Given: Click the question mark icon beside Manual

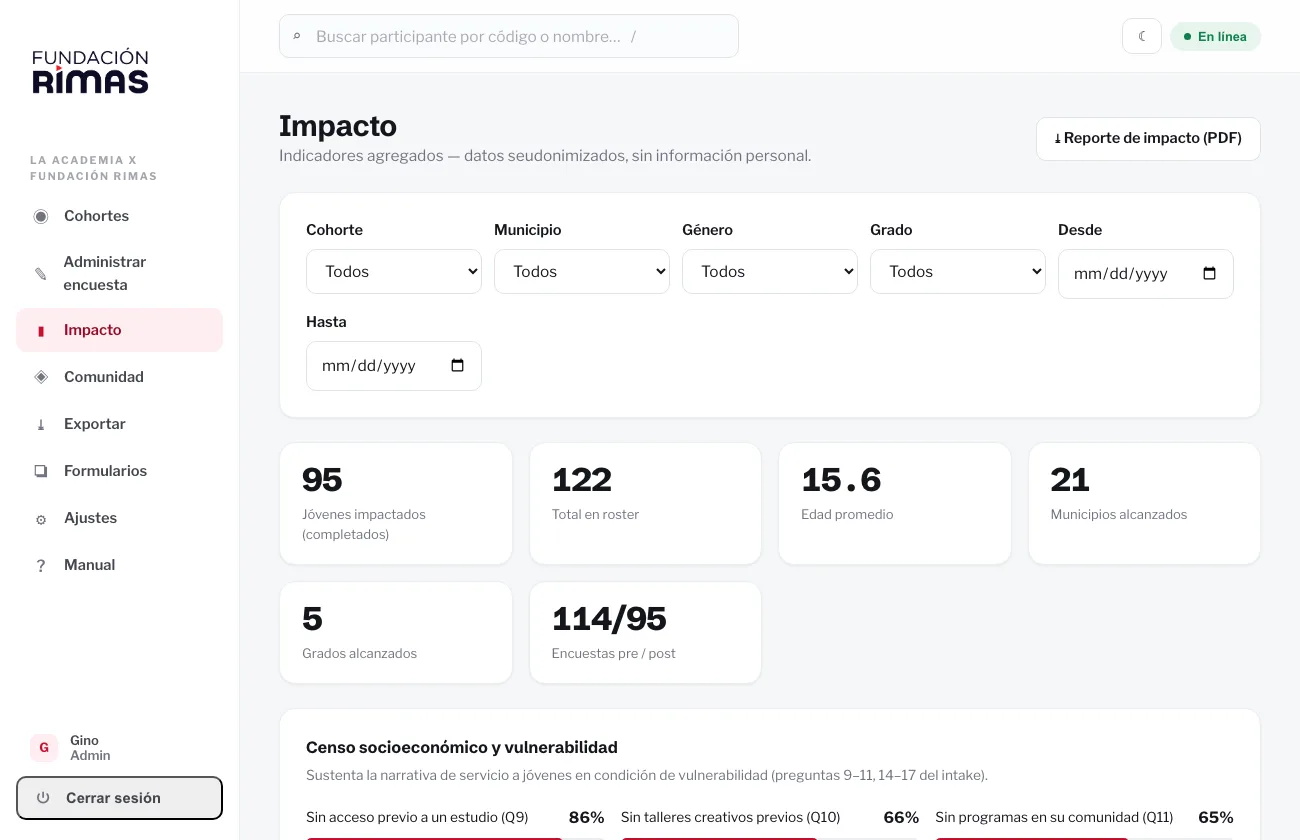Looking at the screenshot, I should [x=41, y=566].
